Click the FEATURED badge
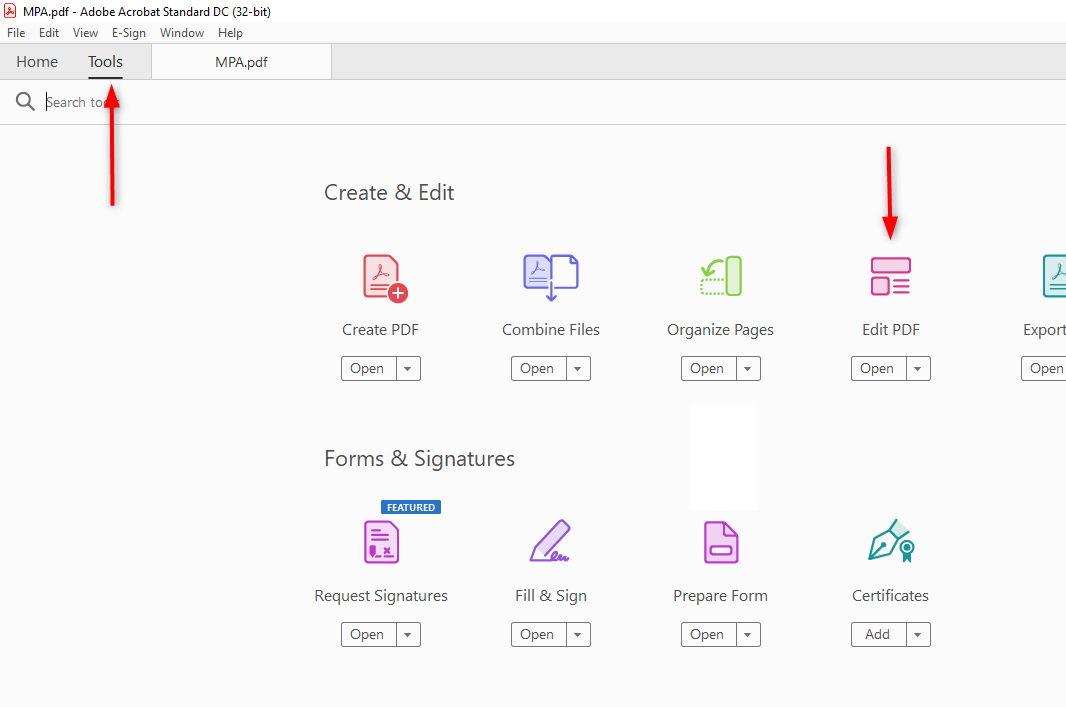This screenshot has width=1066, height=707. [411, 507]
